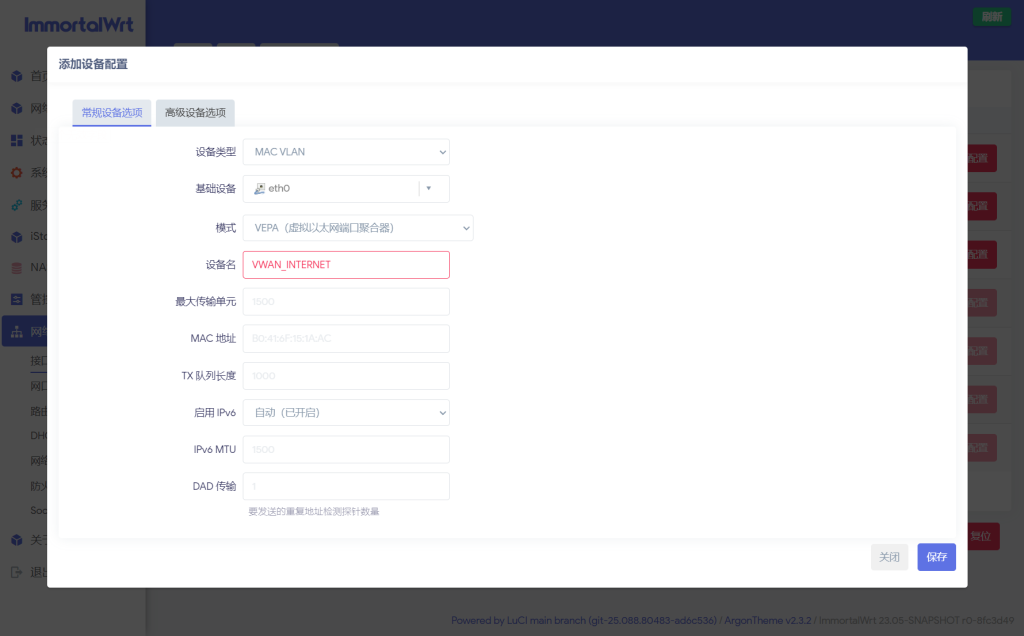1024x636 pixels.
Task: Focus the 最大传输单元 MTU input field
Action: (346, 301)
